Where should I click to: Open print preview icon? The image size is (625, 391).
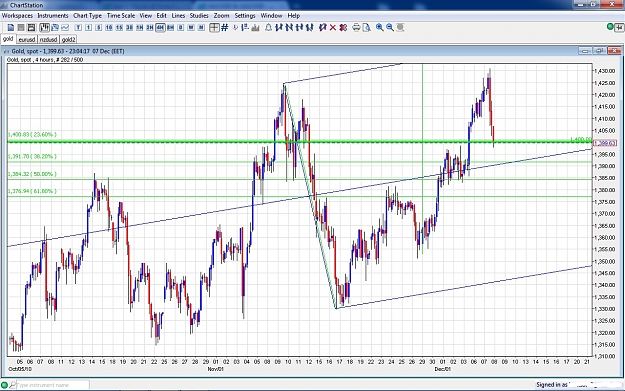coord(367,28)
